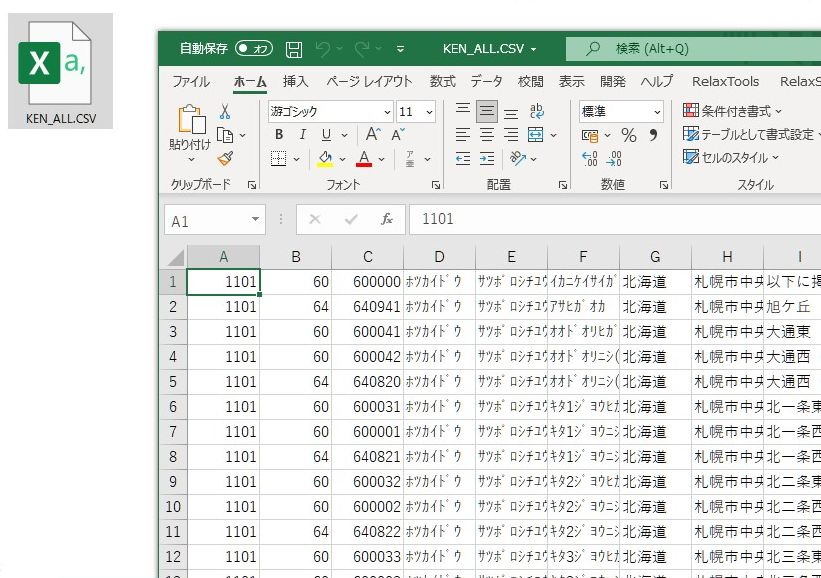
Task: Apply underline to cell A1
Action: coord(325,134)
